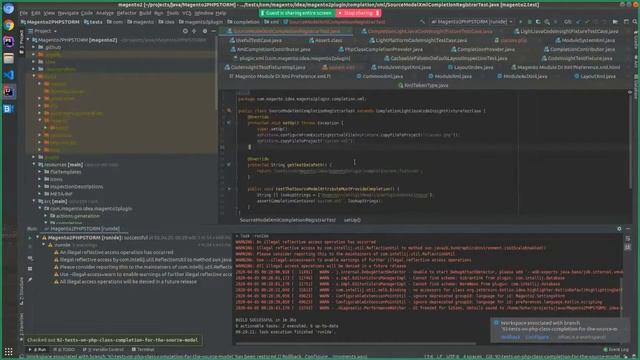Expand the META-INF folder

tap(40, 194)
